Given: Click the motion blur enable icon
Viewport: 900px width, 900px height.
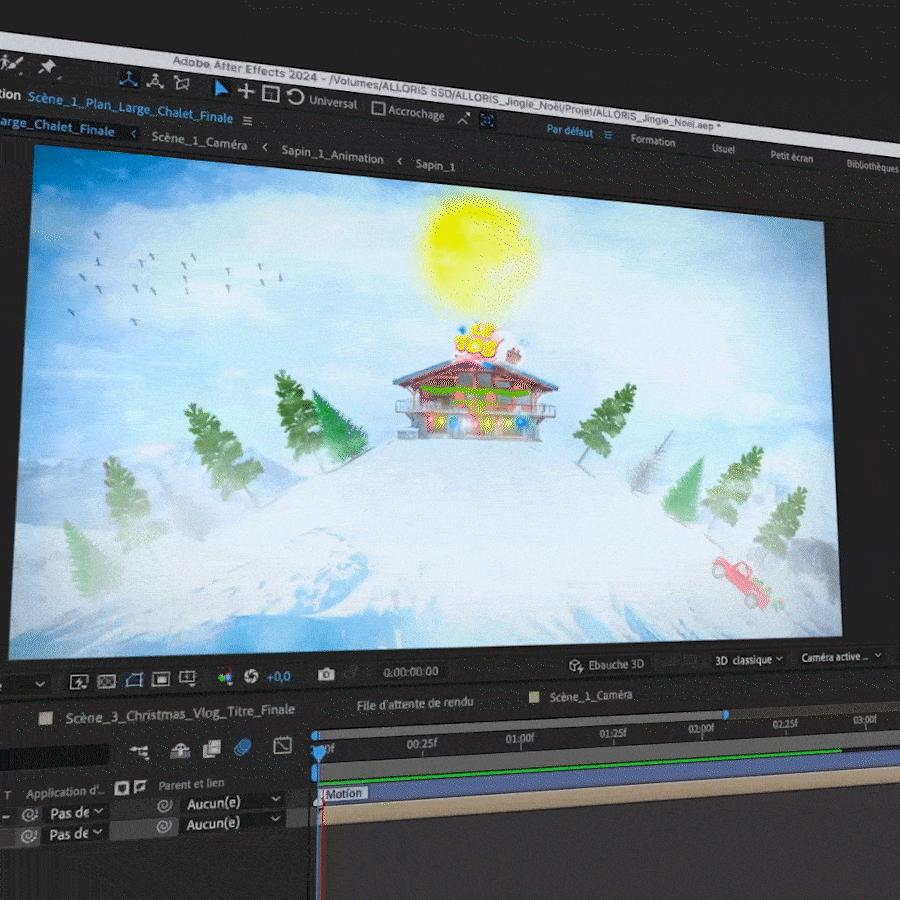Looking at the screenshot, I should pyautogui.click(x=242, y=747).
